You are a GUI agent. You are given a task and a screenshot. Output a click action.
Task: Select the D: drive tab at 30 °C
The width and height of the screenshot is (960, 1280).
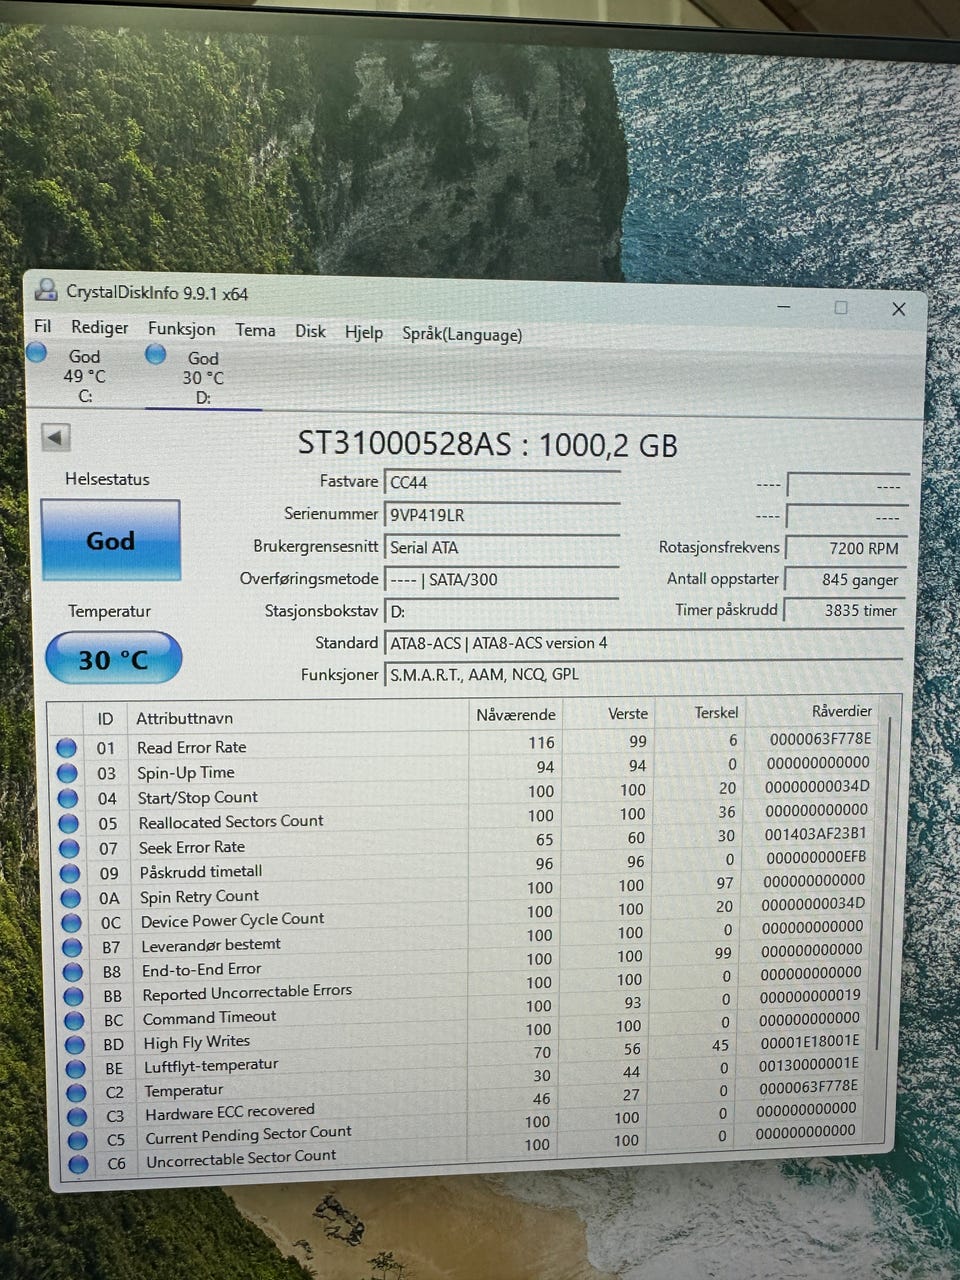point(203,378)
